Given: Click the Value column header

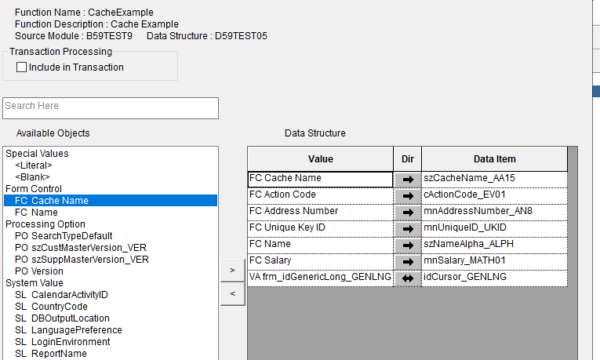Looking at the screenshot, I should [321, 159].
